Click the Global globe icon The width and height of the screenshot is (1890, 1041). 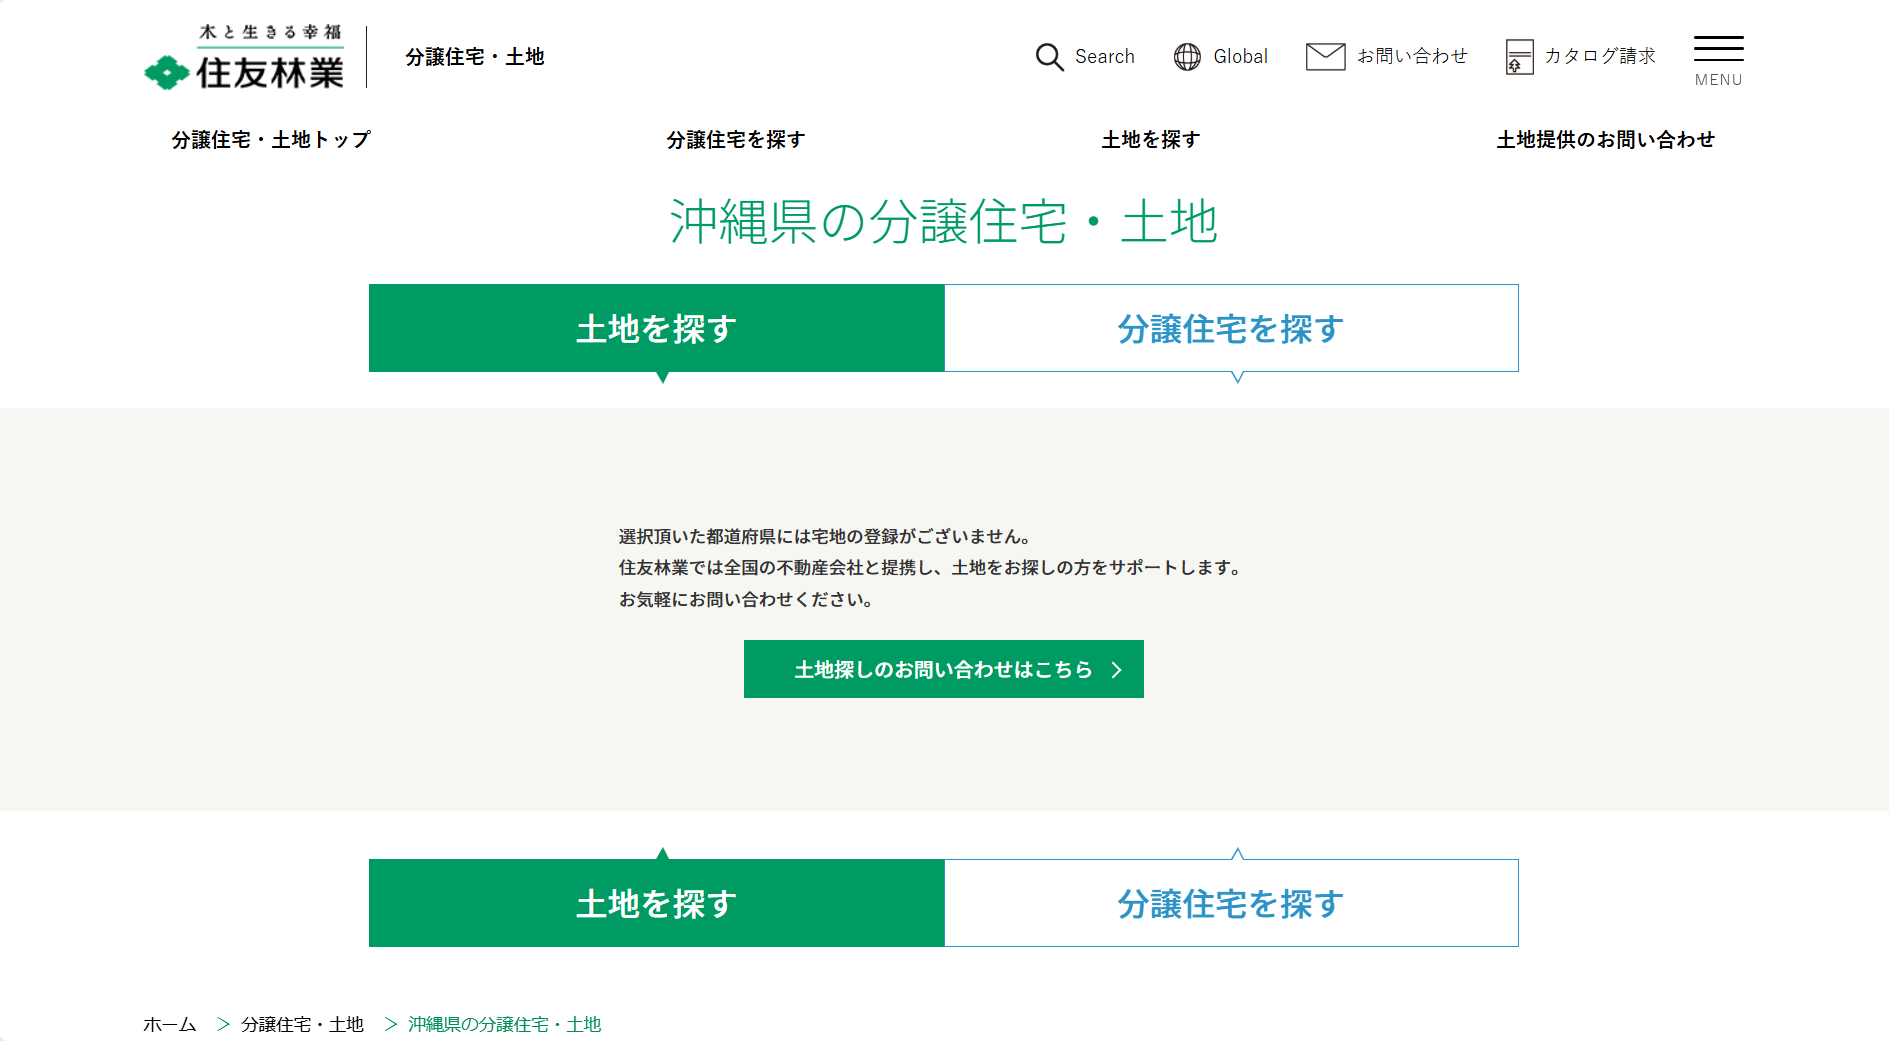(1187, 57)
